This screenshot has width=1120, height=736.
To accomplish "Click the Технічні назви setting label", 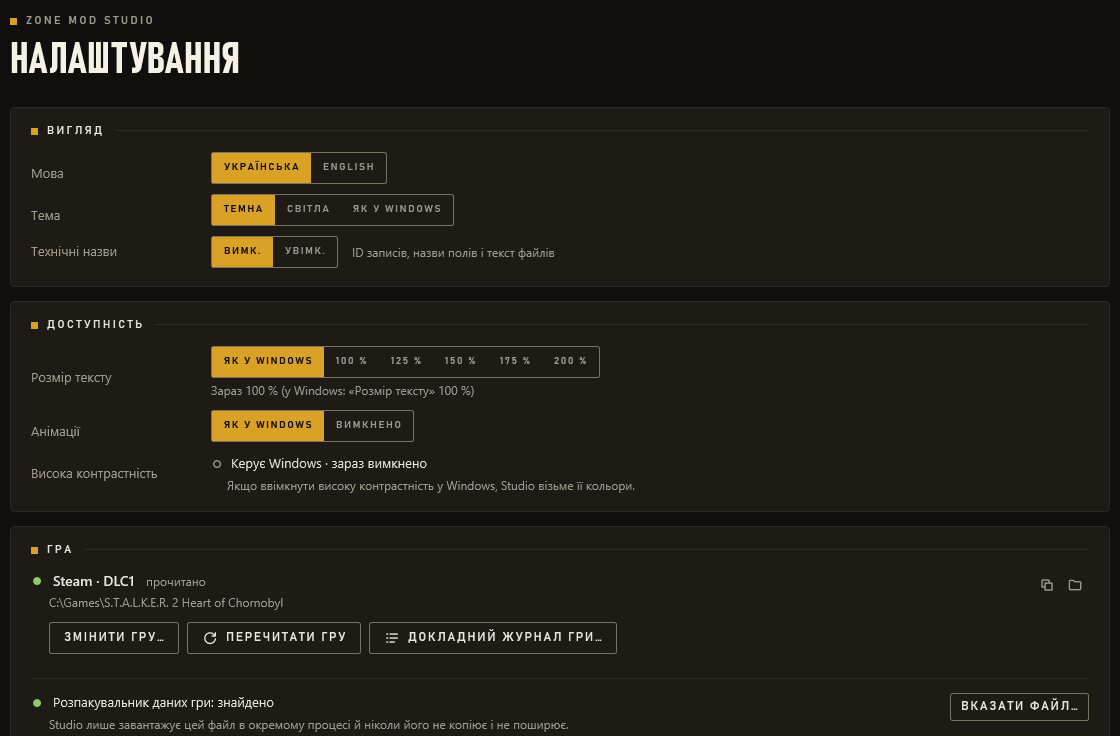I will [74, 252].
